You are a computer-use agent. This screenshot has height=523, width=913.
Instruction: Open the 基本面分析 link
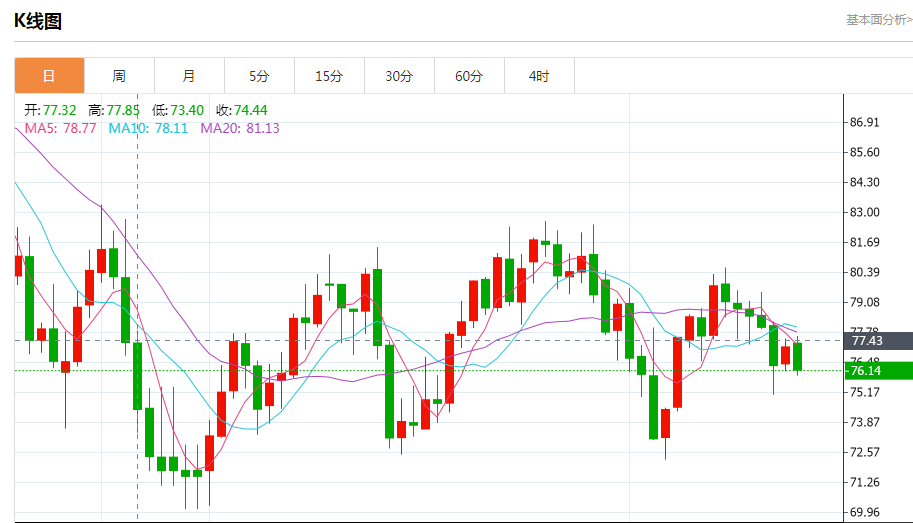point(878,19)
